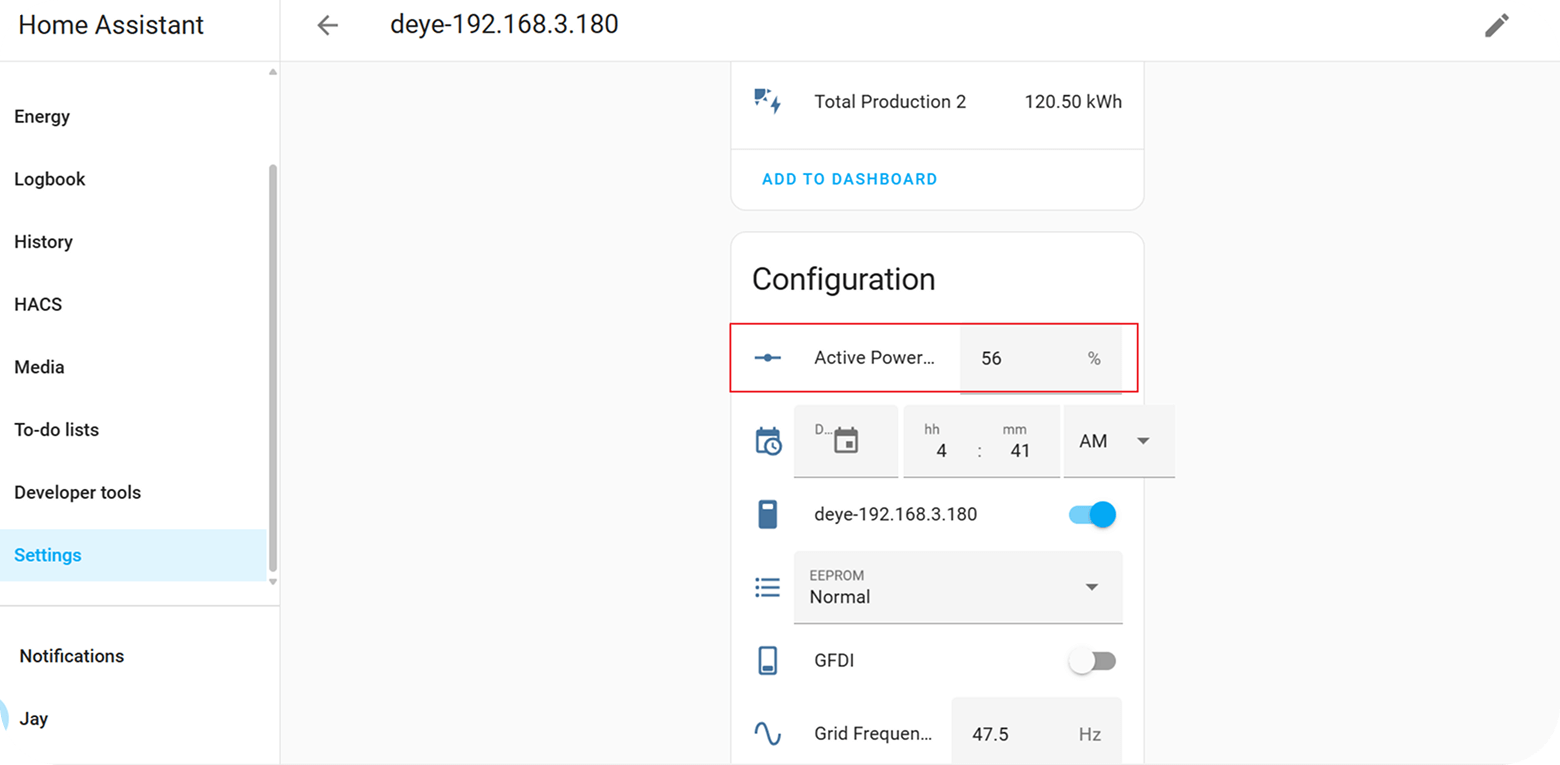This screenshot has height=765, width=1560.
Task: Click the calendar clock icon
Action: [767, 441]
